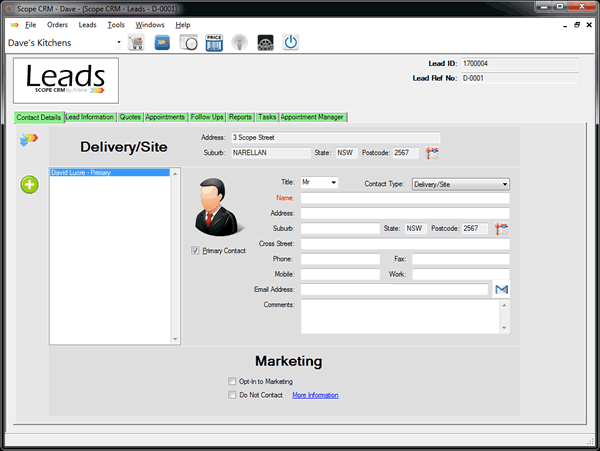
Task: Click the More Information link
Action: pyautogui.click(x=315, y=395)
